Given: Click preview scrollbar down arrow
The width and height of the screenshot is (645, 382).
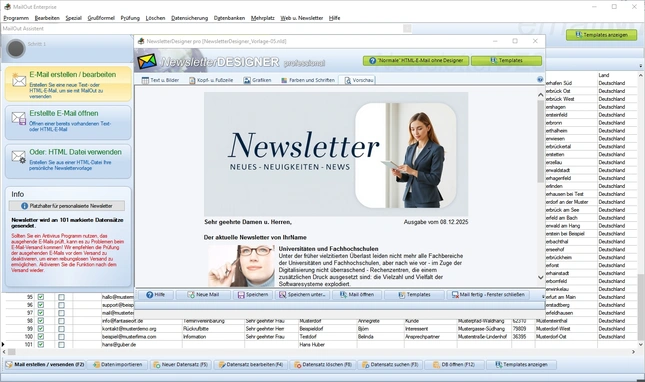Looking at the screenshot, I should [541, 278].
